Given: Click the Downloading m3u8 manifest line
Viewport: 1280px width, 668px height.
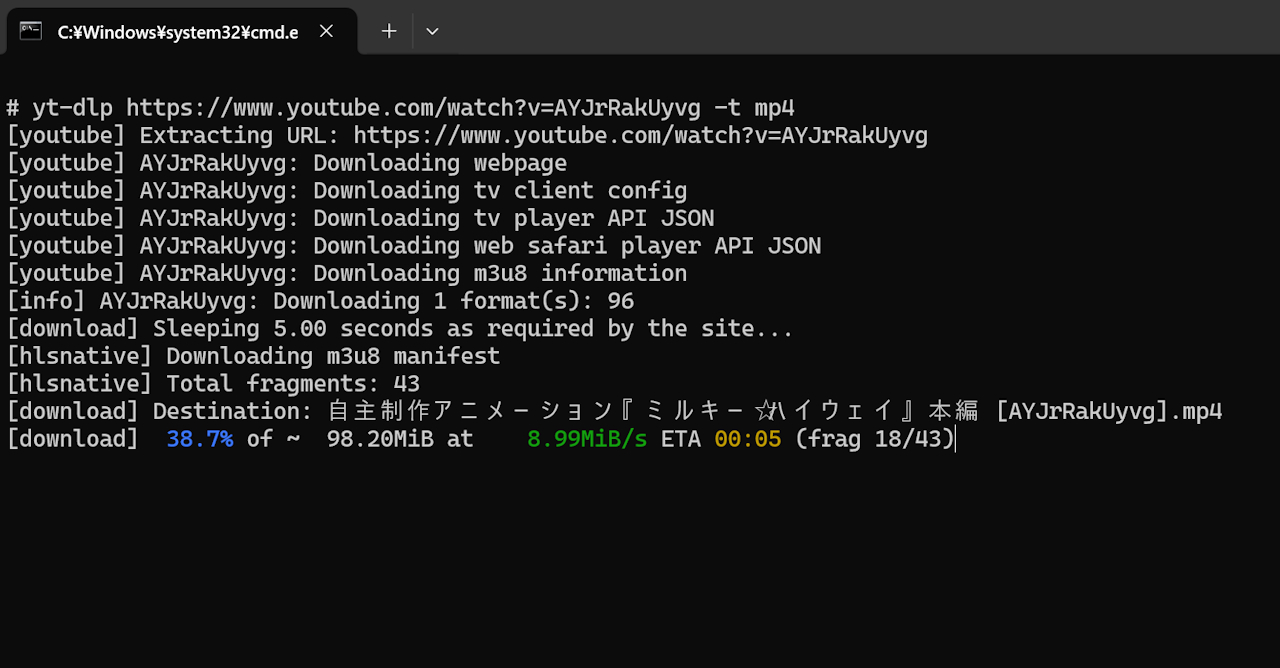Looking at the screenshot, I should [253, 356].
